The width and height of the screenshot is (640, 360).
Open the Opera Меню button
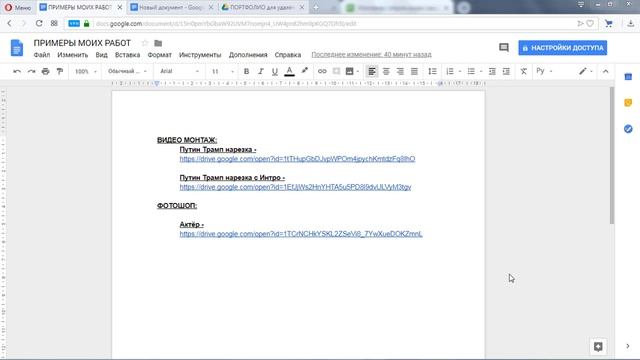pos(18,7)
